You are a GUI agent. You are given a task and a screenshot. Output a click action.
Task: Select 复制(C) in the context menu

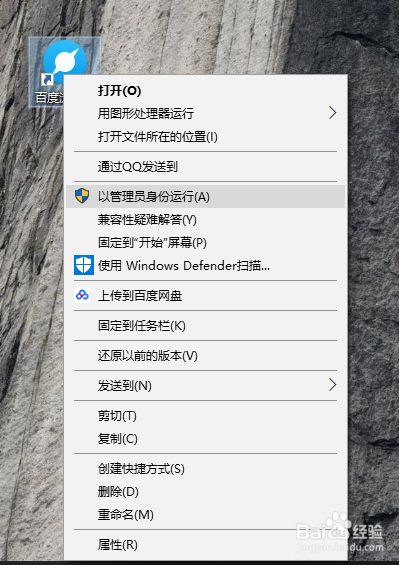point(205,439)
